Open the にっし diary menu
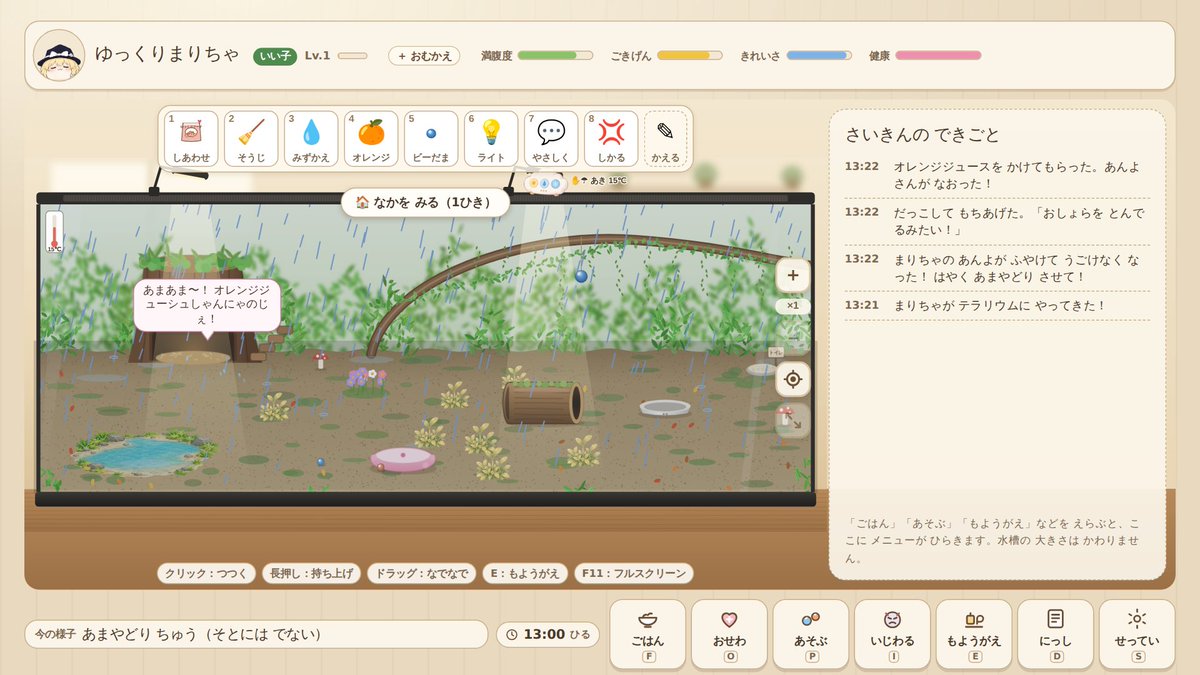Image resolution: width=1200 pixels, height=675 pixels. tap(1055, 634)
